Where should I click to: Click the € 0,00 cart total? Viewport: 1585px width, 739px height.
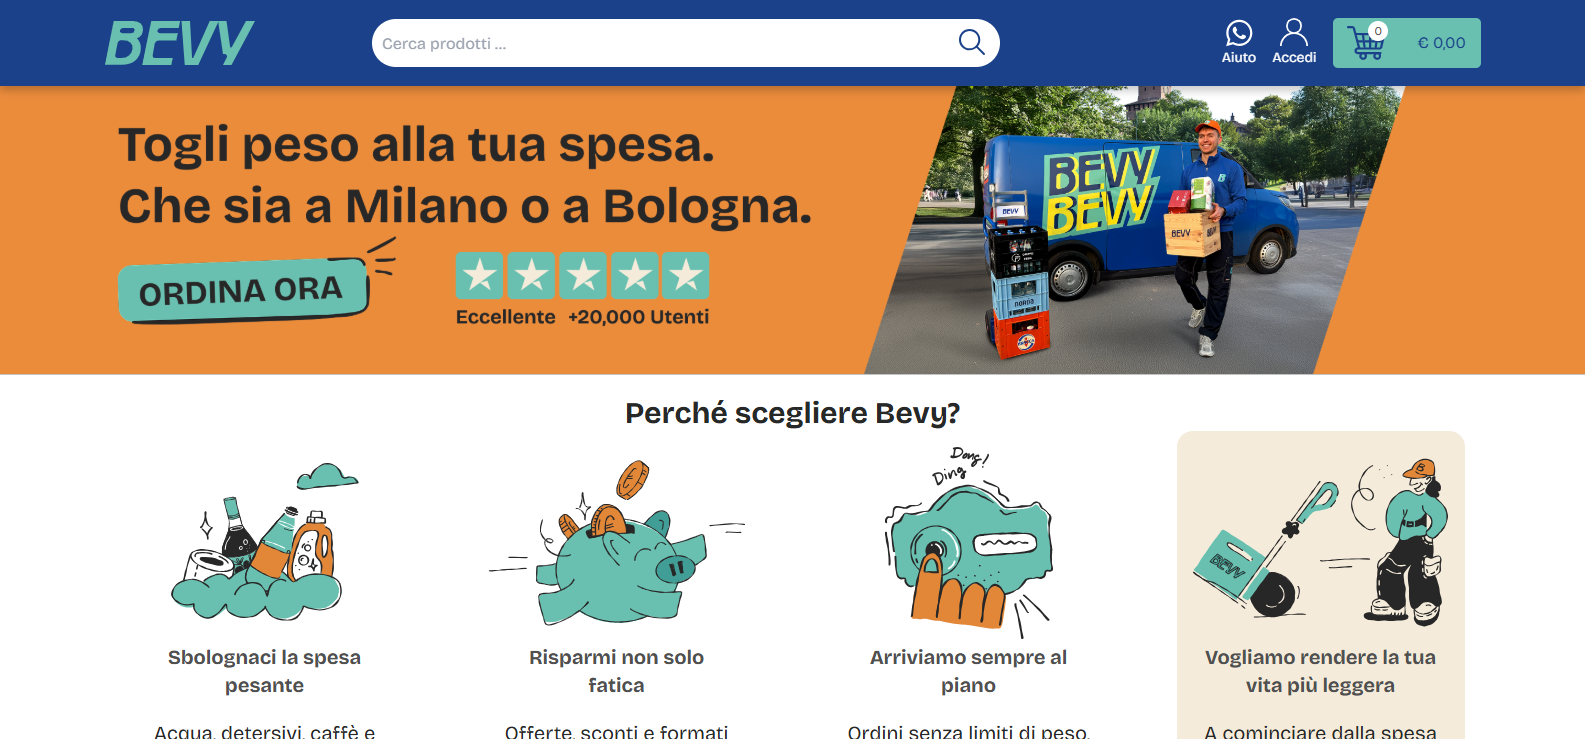(1441, 43)
